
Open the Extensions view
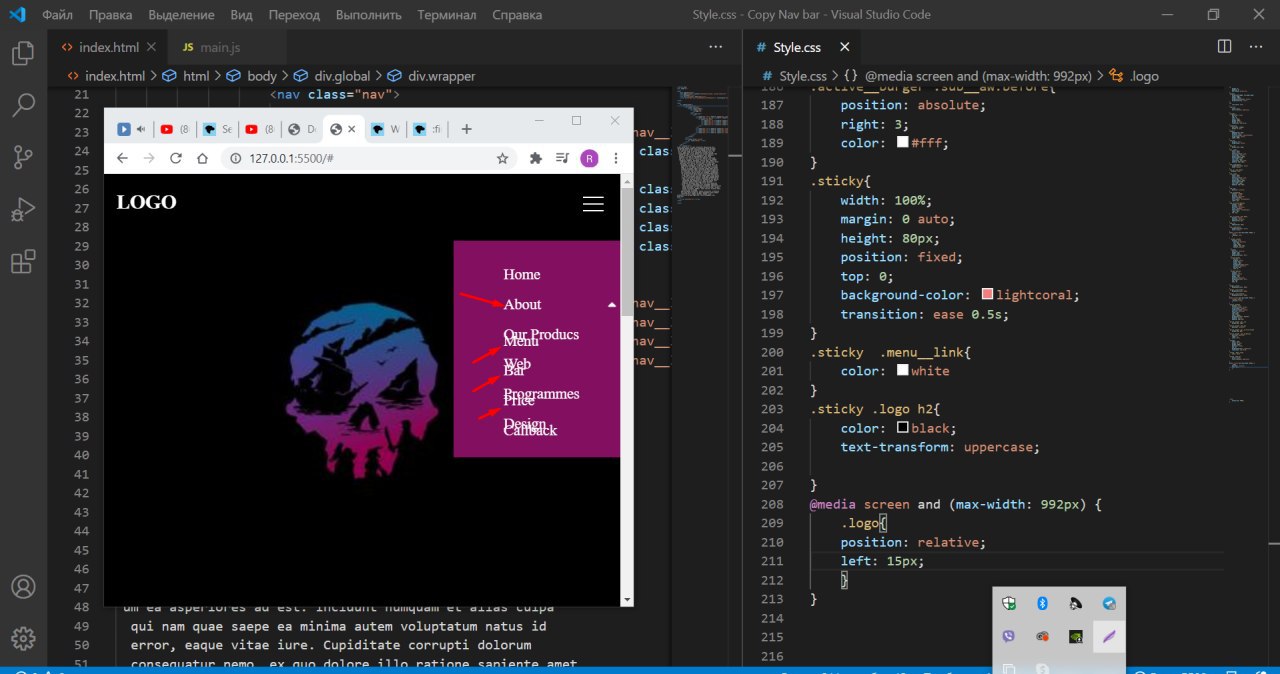[23, 262]
